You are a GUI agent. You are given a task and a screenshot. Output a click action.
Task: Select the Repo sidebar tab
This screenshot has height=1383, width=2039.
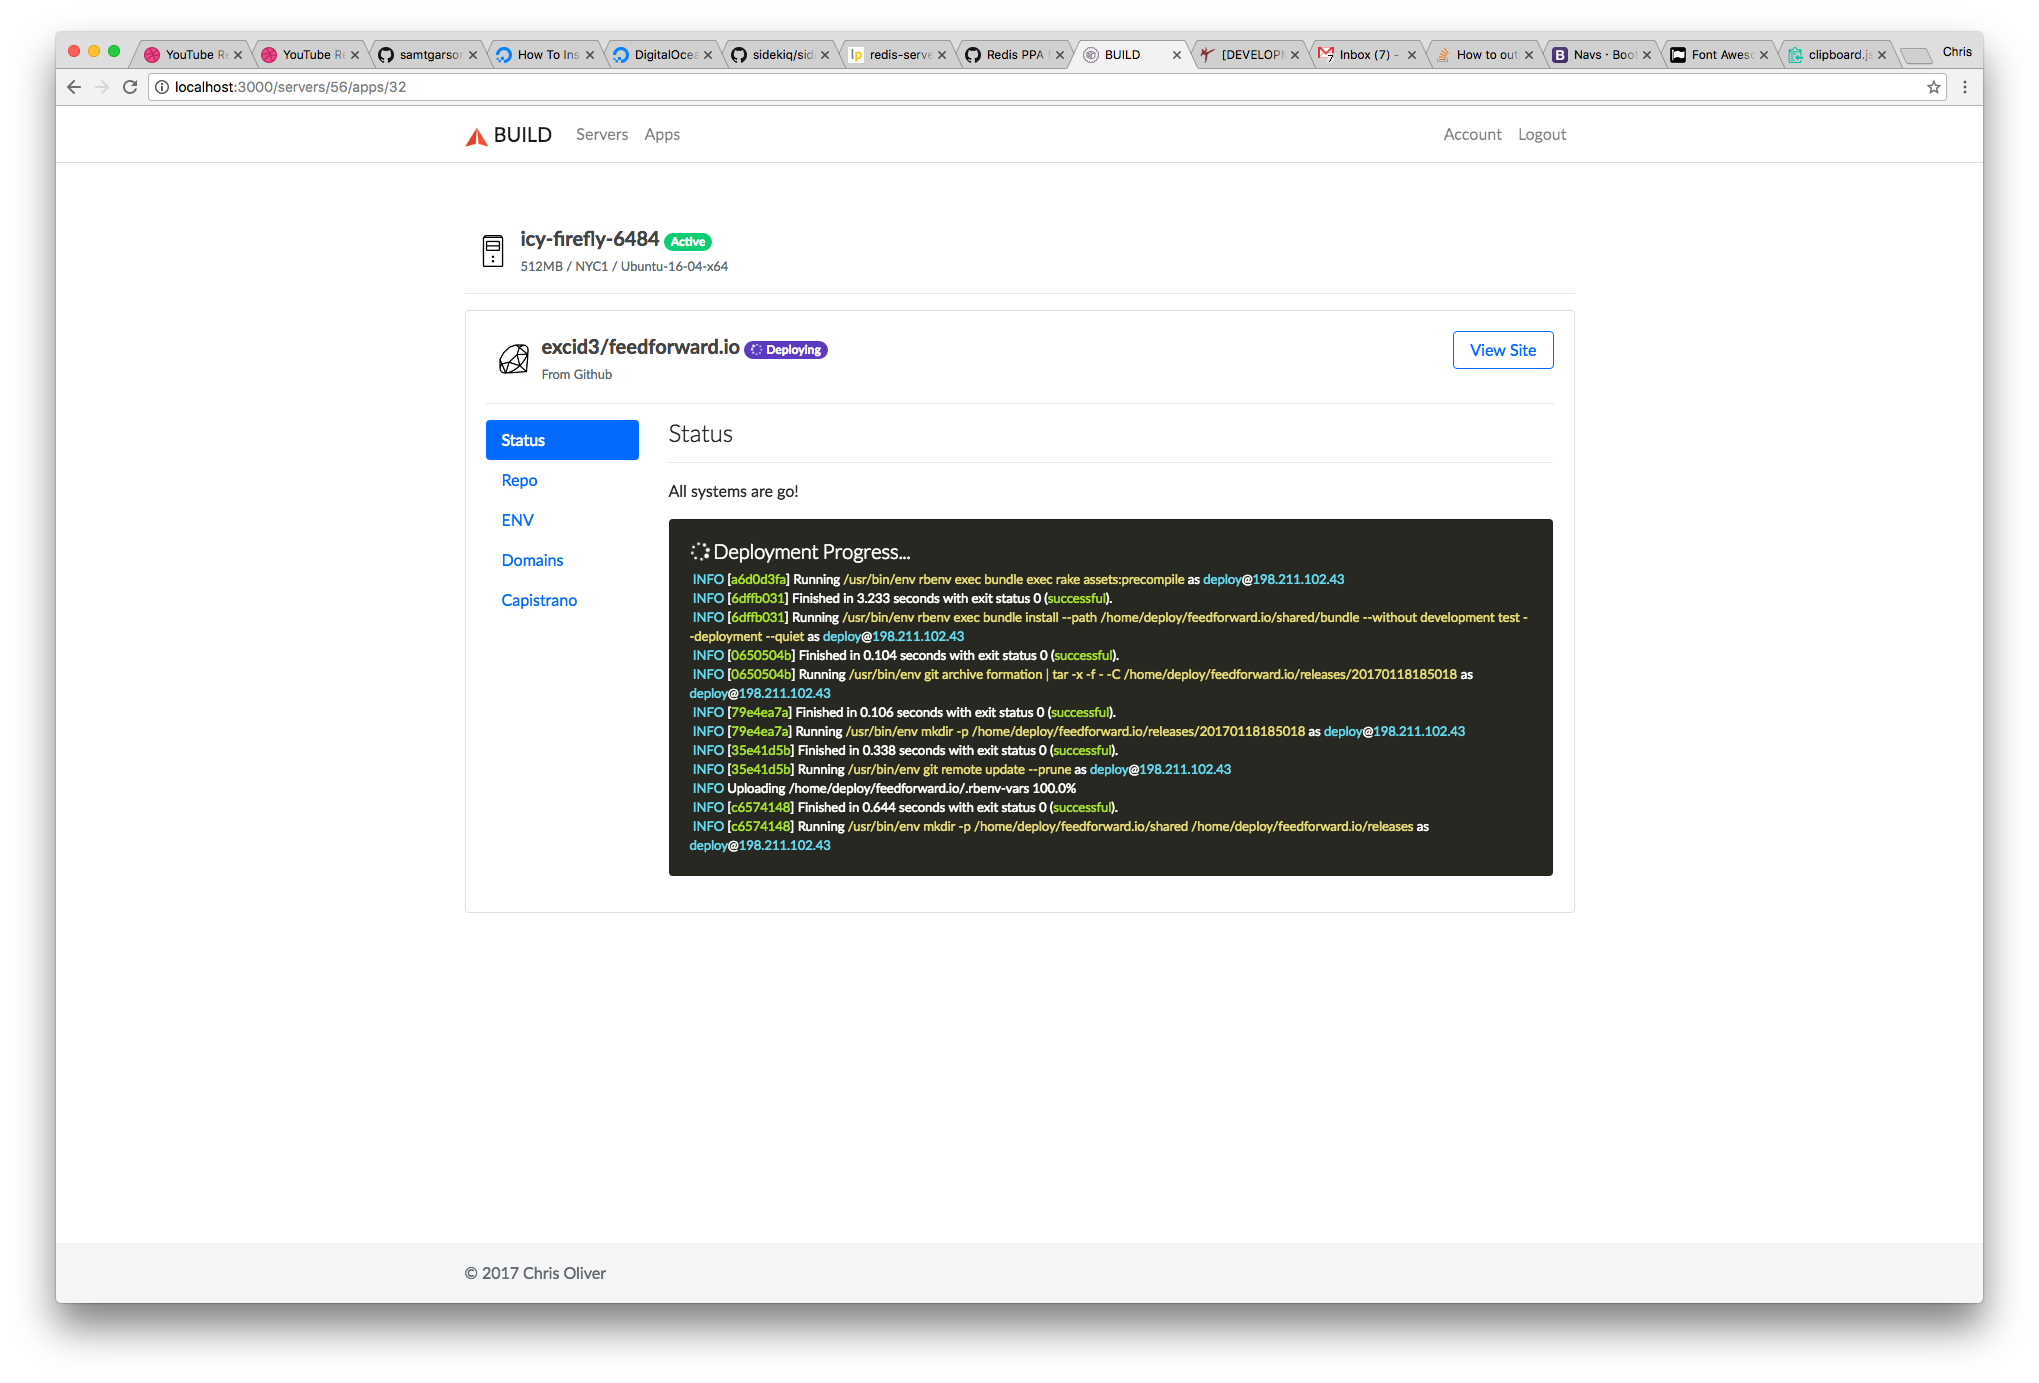click(x=519, y=480)
